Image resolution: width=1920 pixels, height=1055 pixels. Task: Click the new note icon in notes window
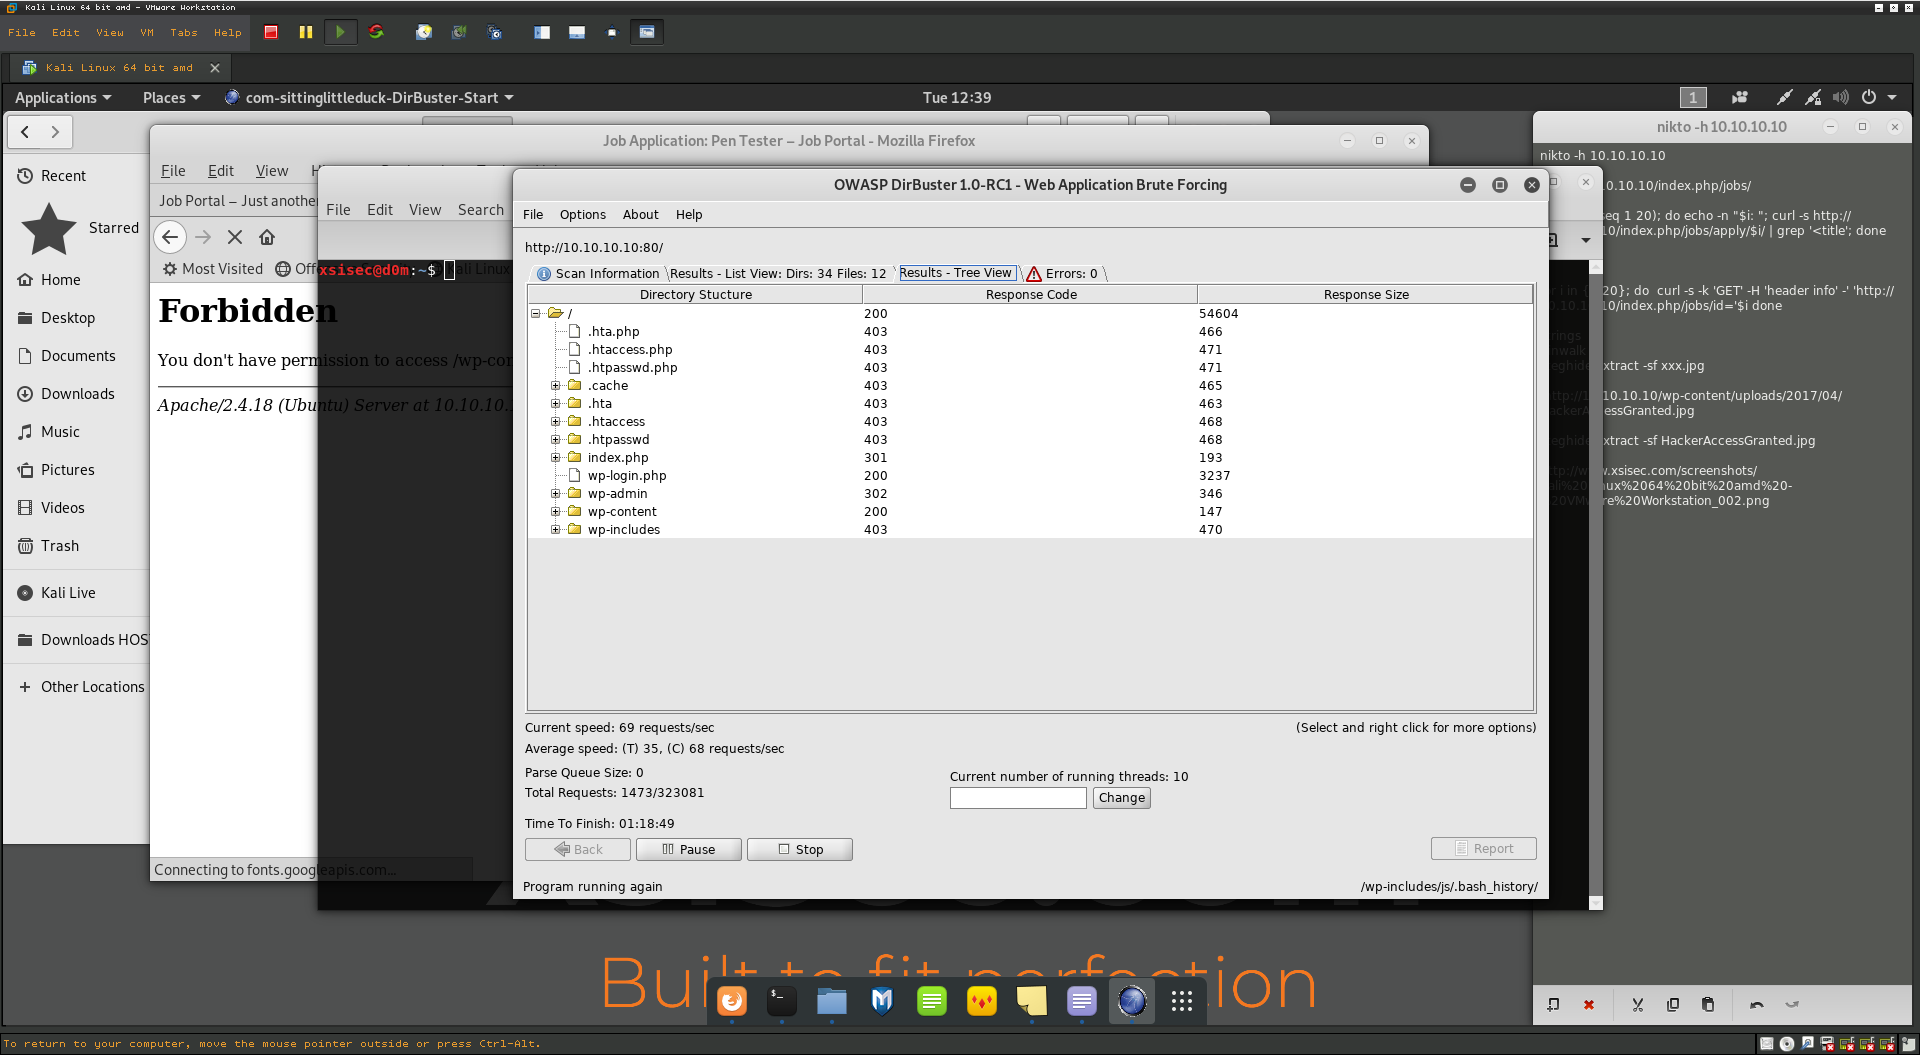click(1553, 1005)
